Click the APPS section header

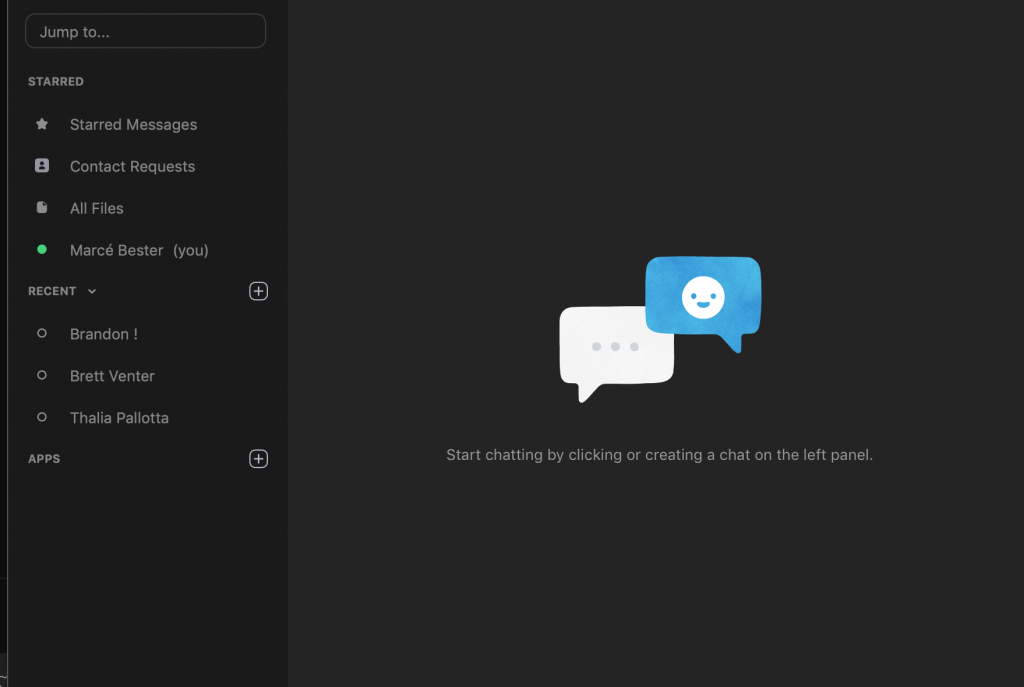coord(44,459)
